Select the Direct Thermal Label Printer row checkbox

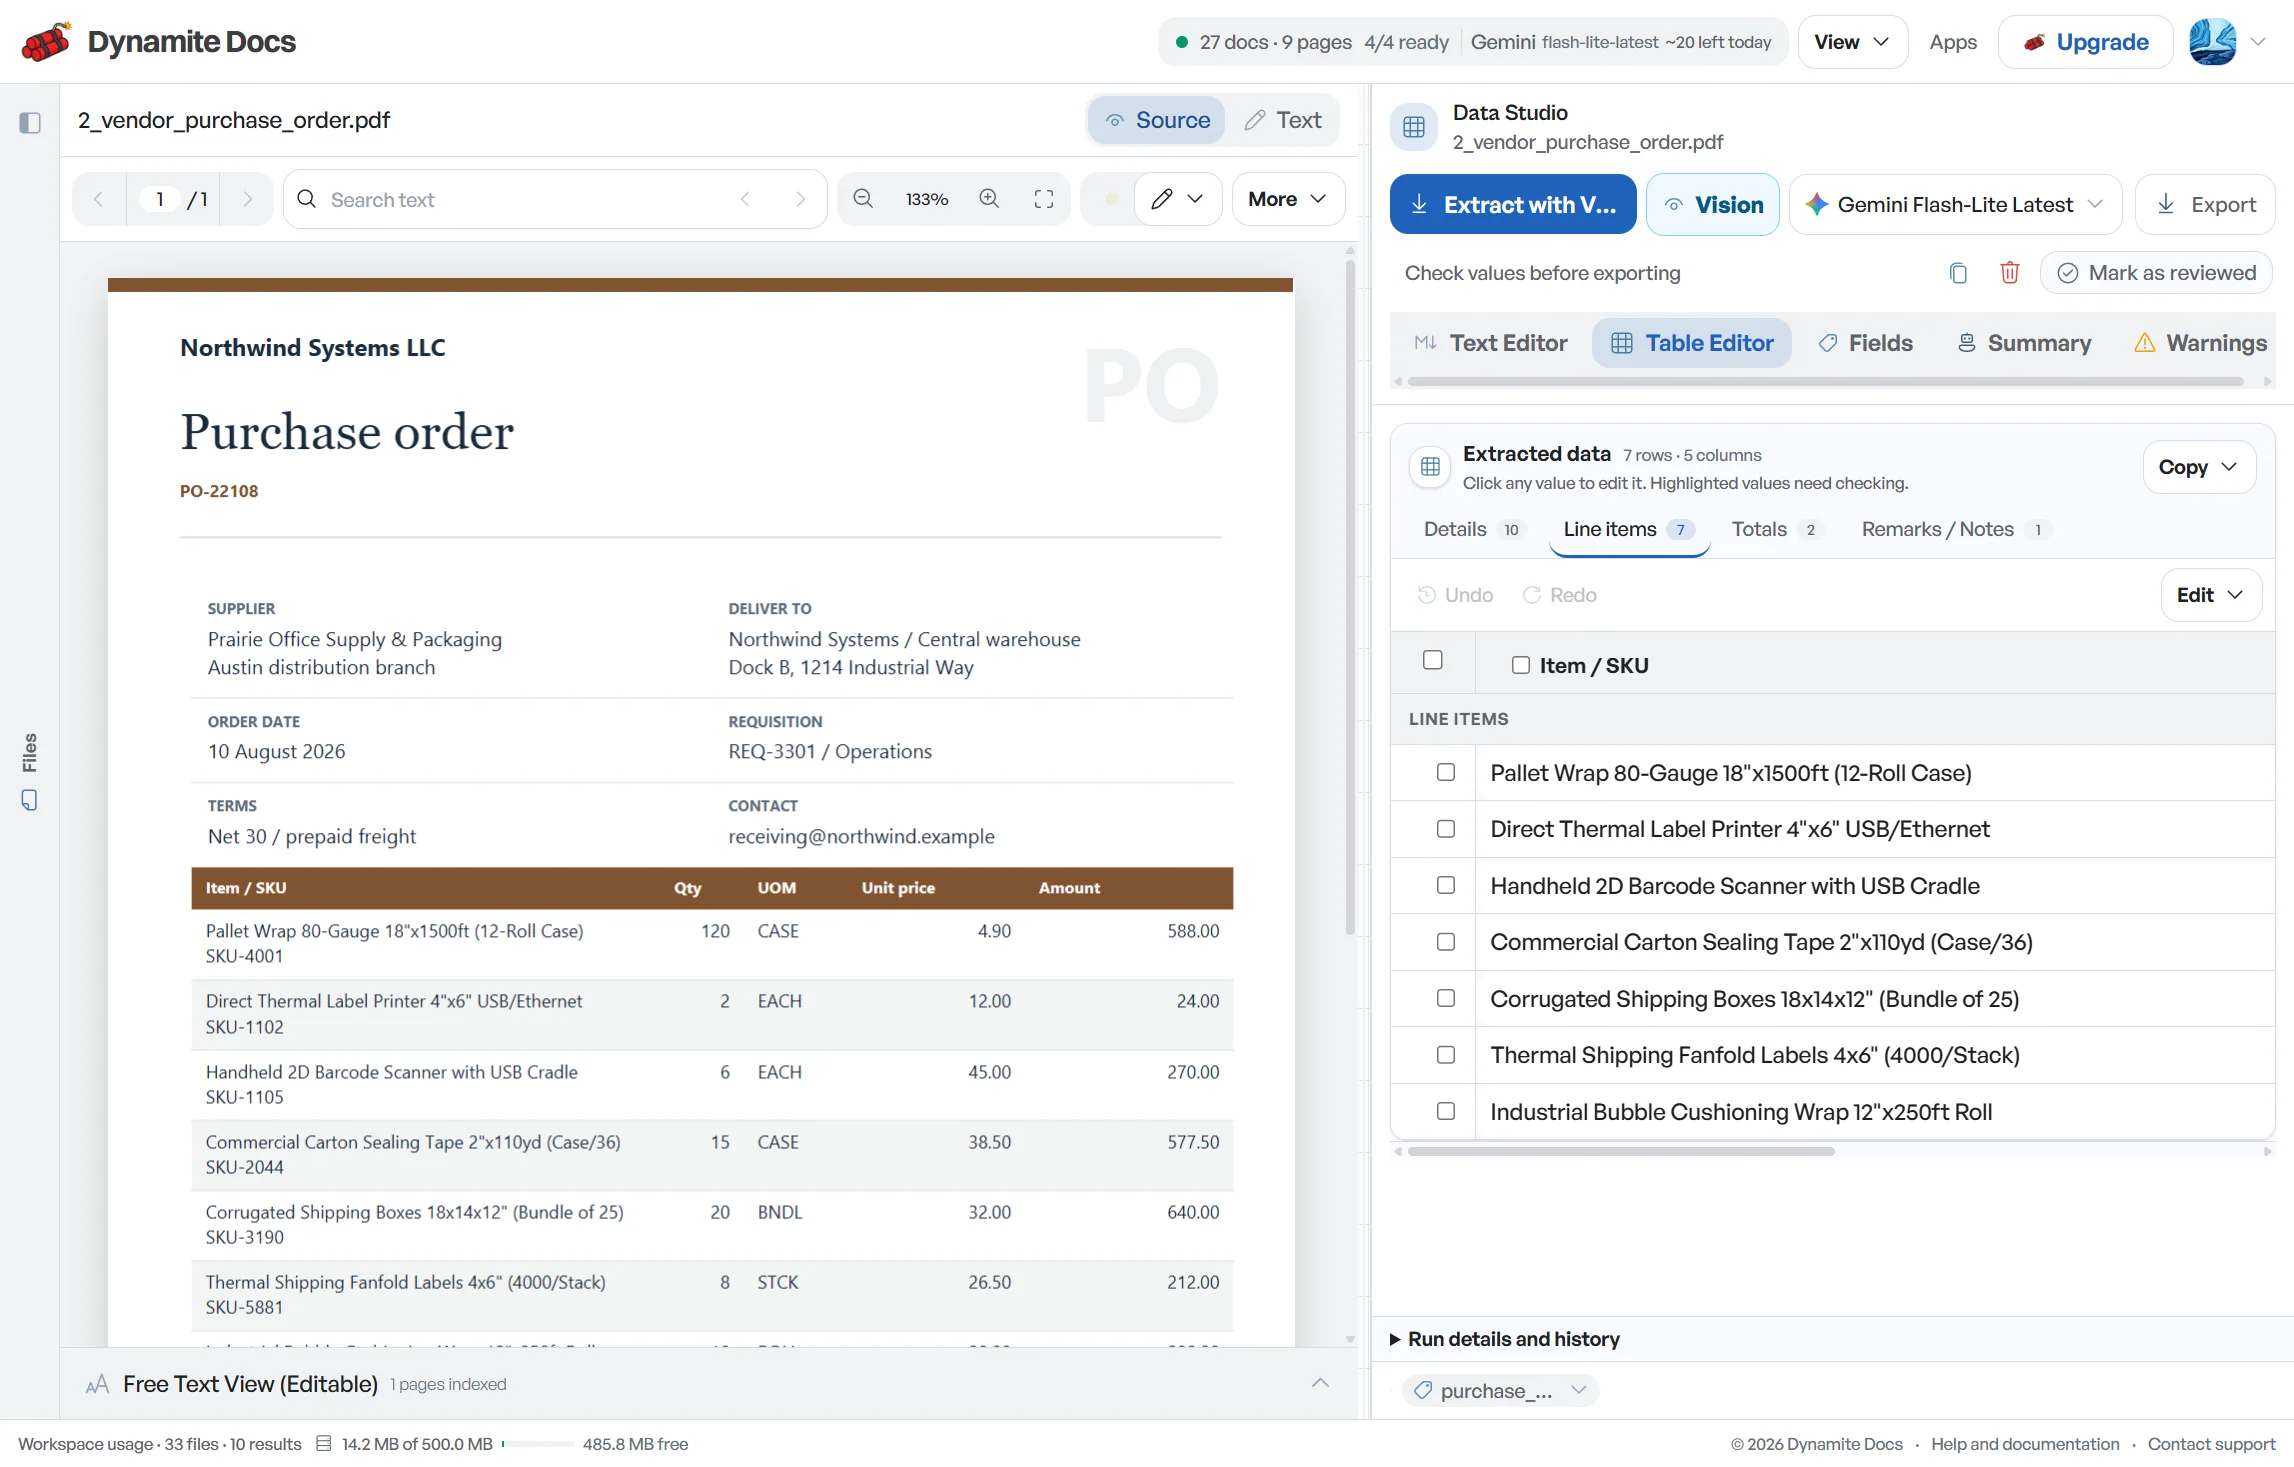(x=1446, y=829)
